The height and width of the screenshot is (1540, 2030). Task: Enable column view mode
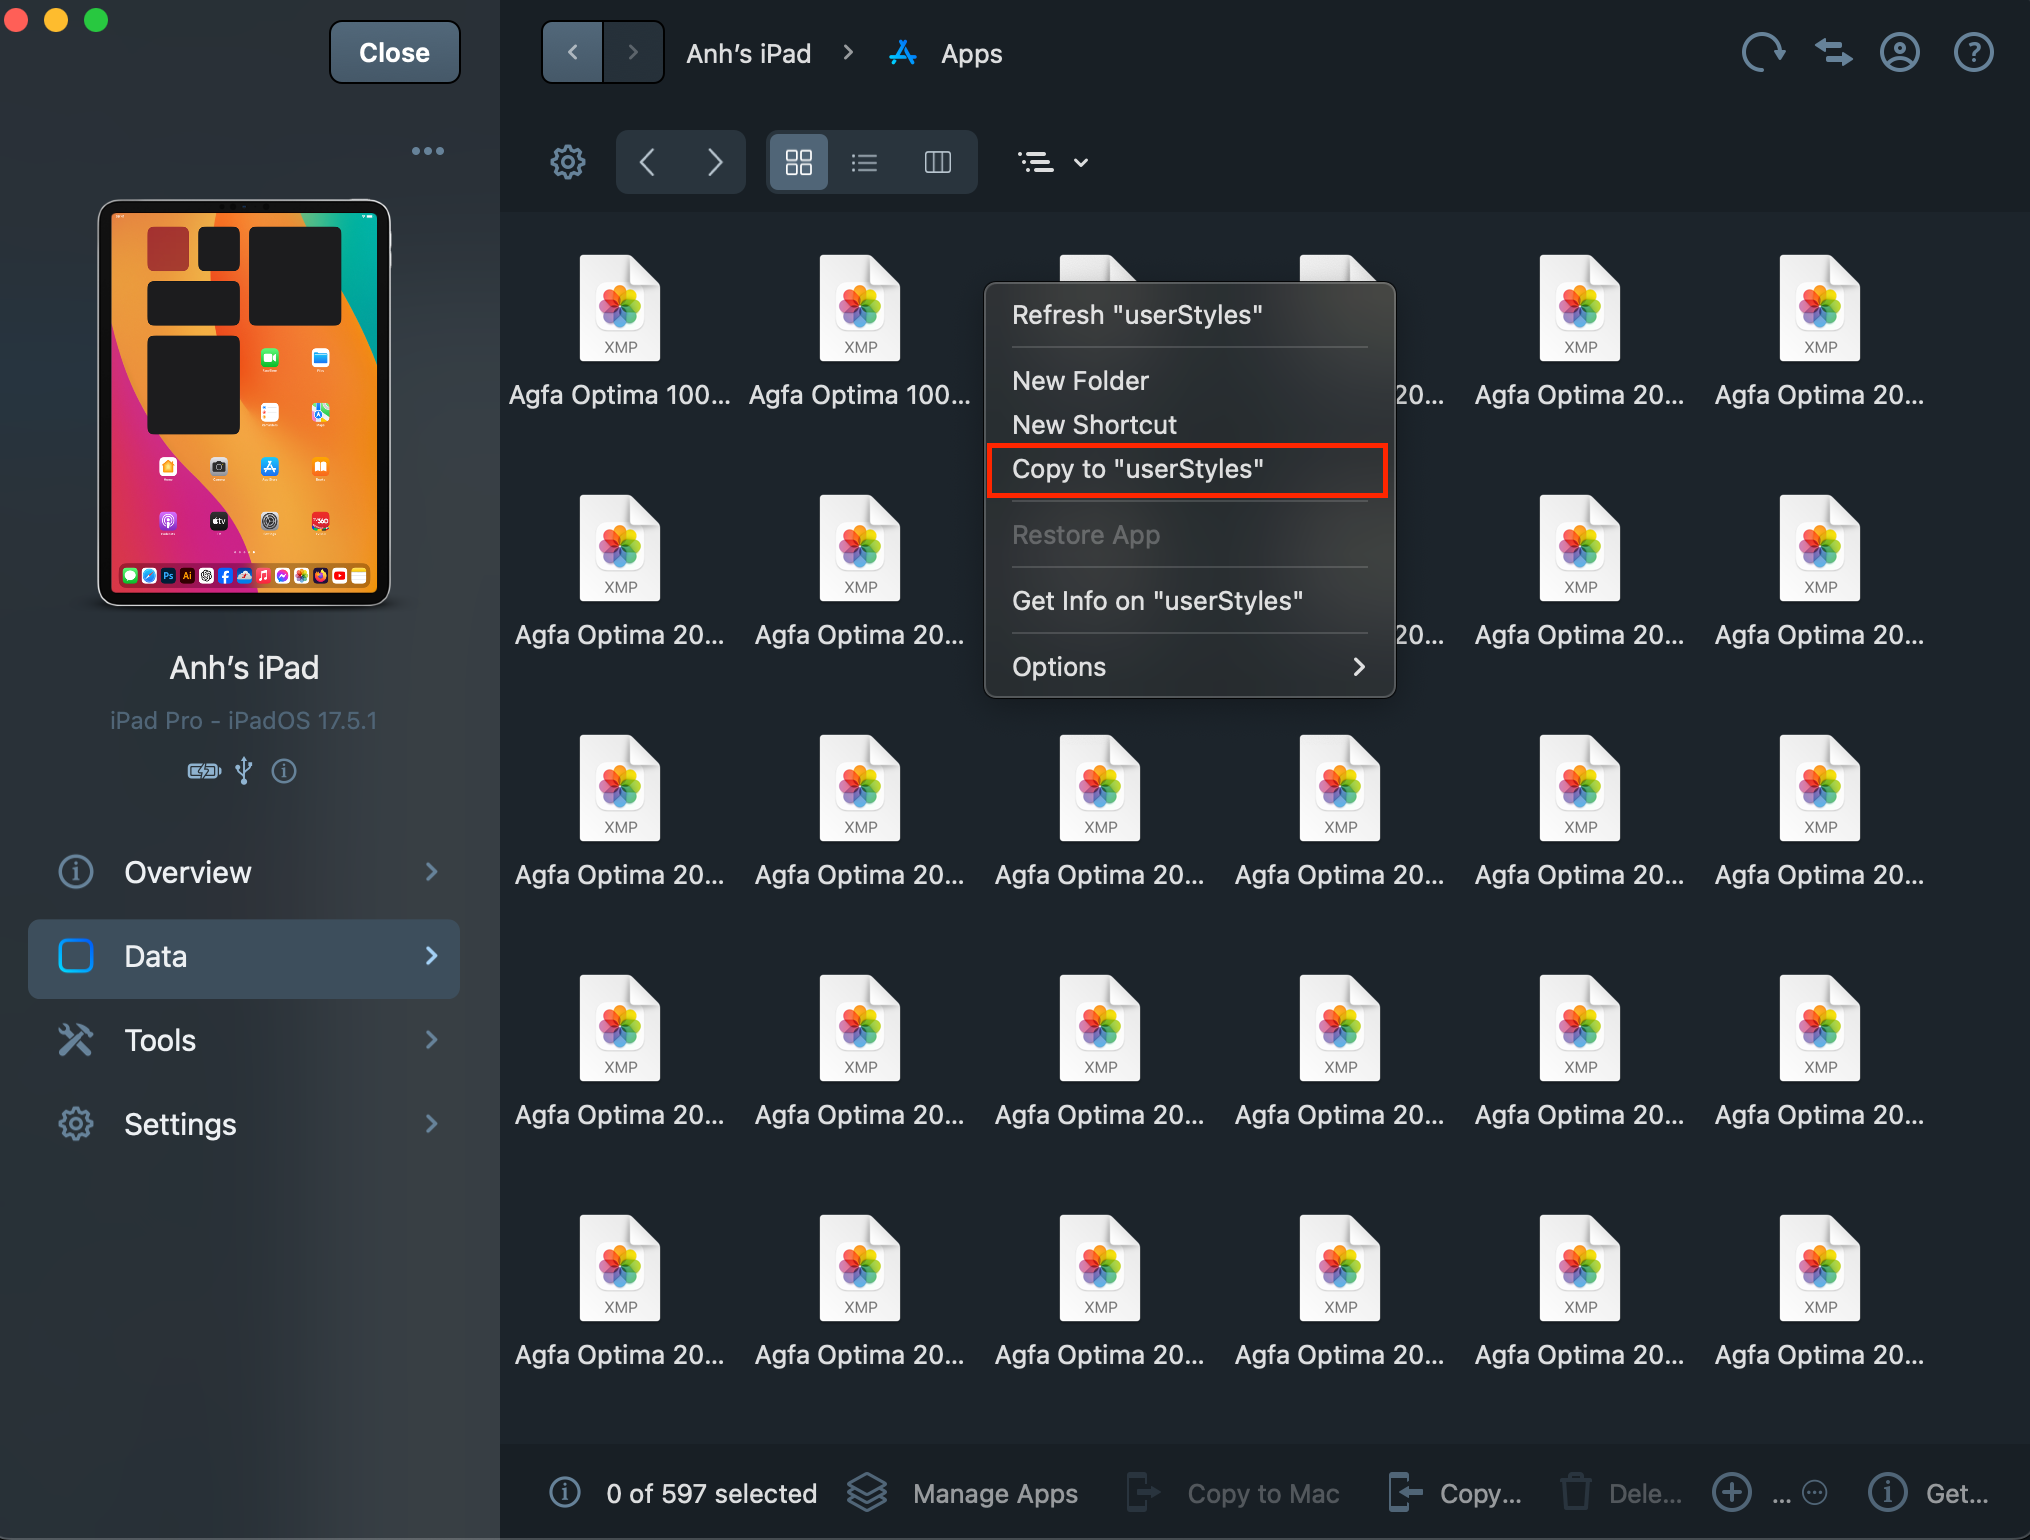click(937, 161)
